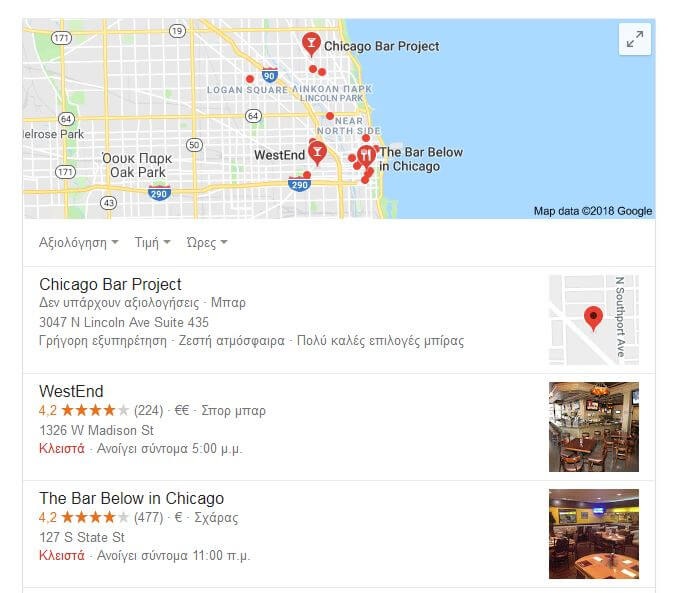Click the WestEnd cocktail map pin
The height and width of the screenshot is (593, 683).
point(317,153)
